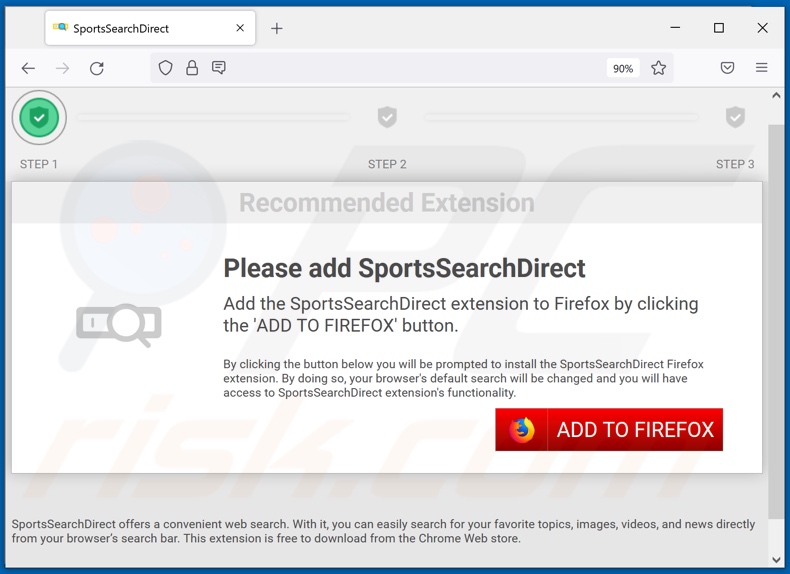Go back to the previous page
This screenshot has width=790, height=574.
coord(28,68)
